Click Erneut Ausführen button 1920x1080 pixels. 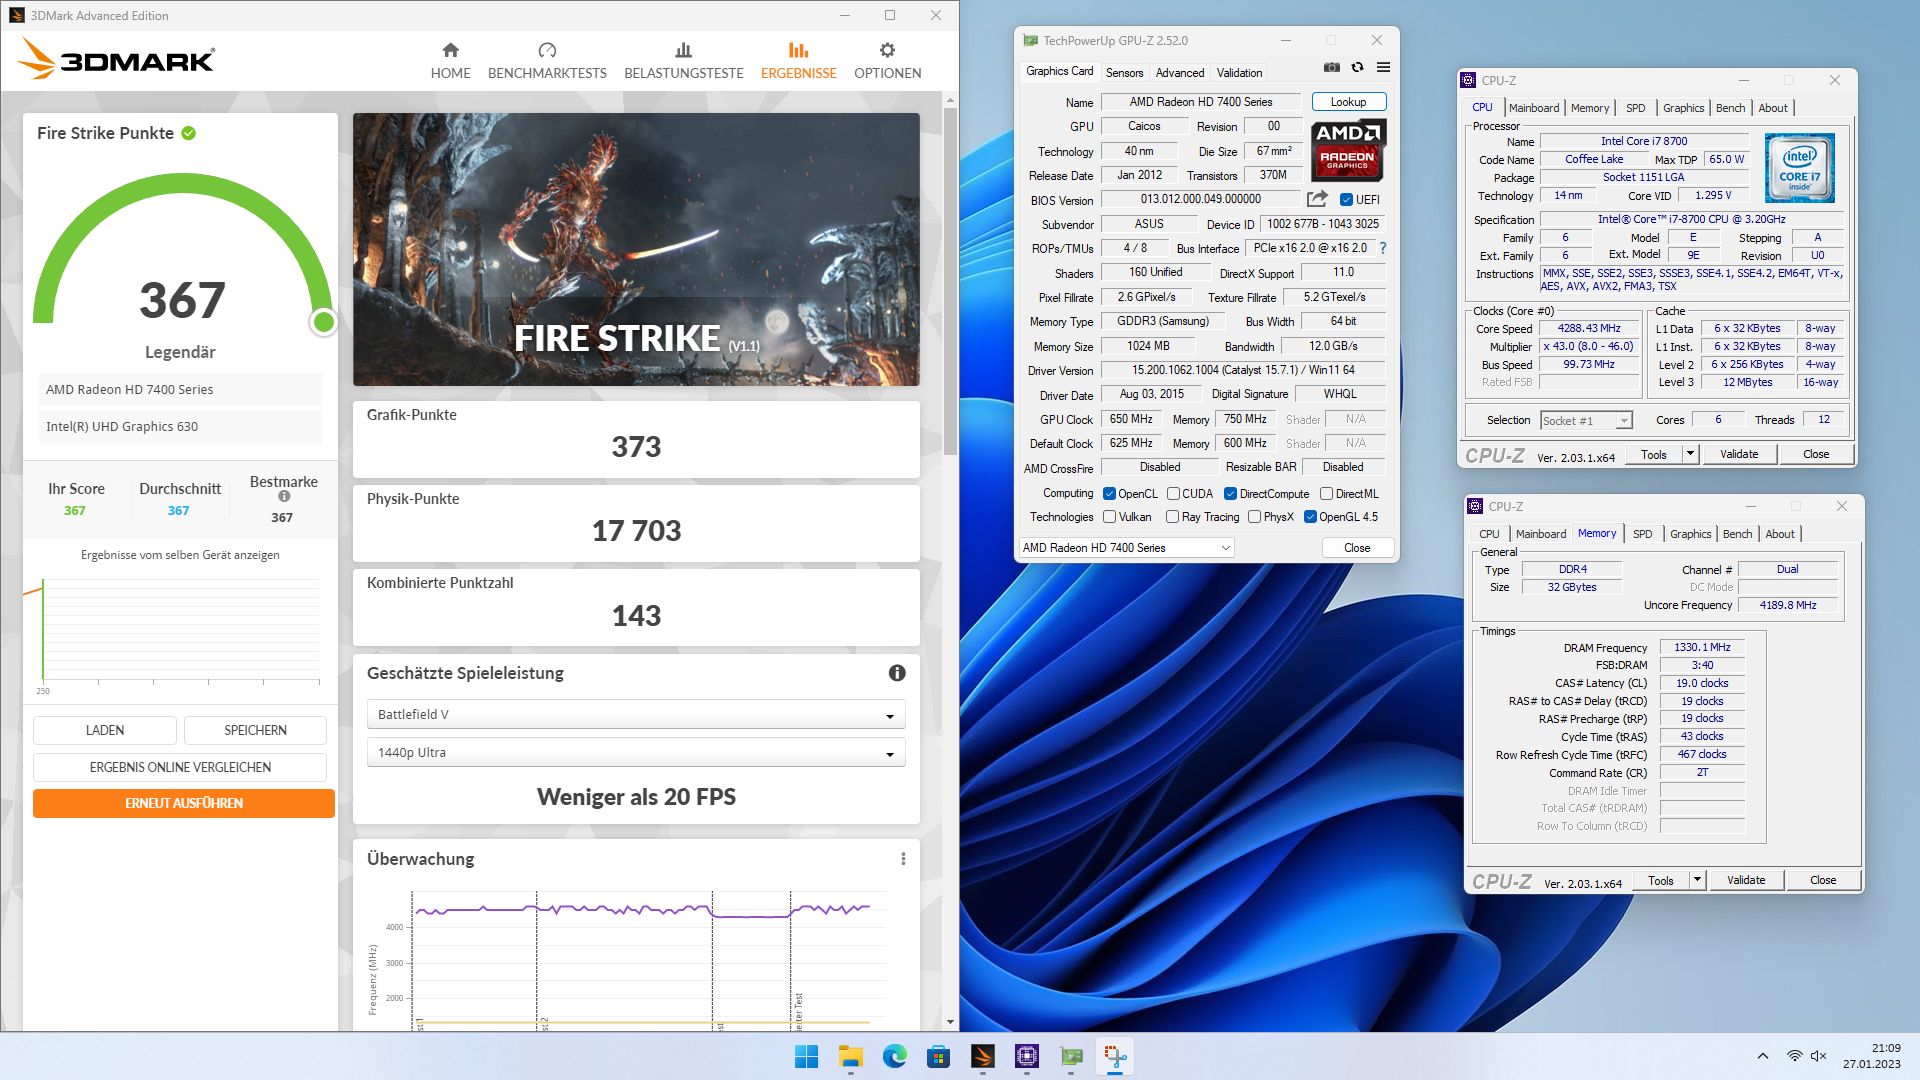click(184, 803)
